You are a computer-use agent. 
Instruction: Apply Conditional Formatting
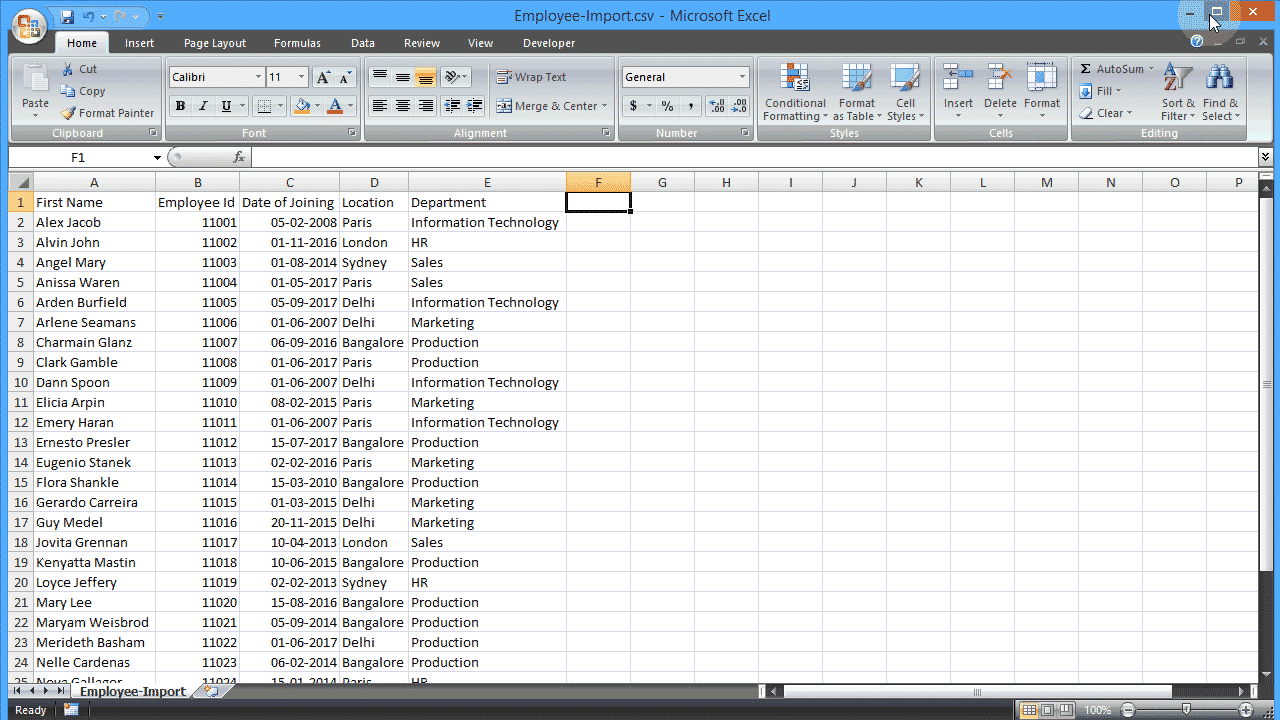coord(794,92)
